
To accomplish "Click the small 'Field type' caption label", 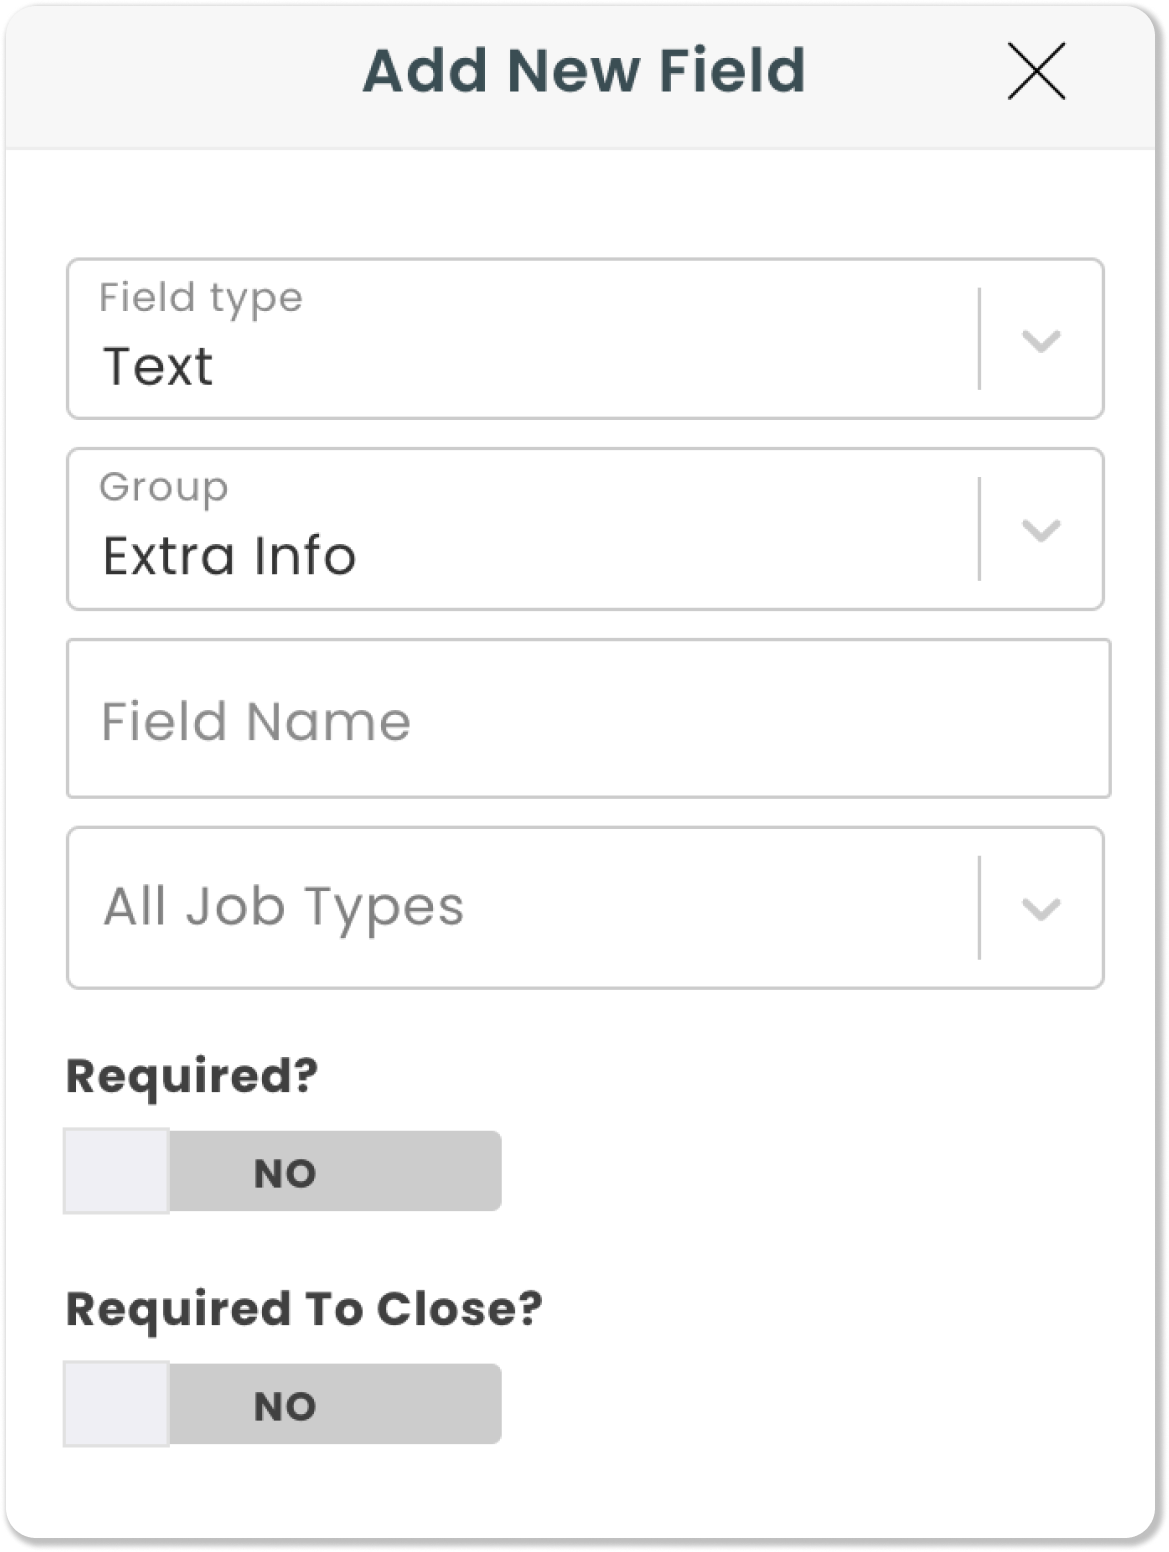I will [x=201, y=298].
